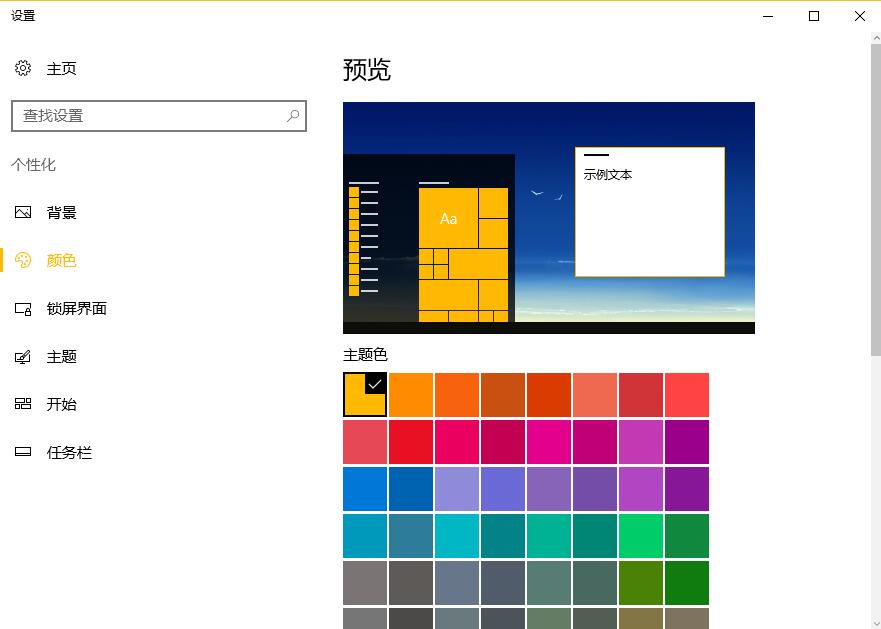The width and height of the screenshot is (881, 629).
Task: Pick the teal color swatch
Action: 364,535
